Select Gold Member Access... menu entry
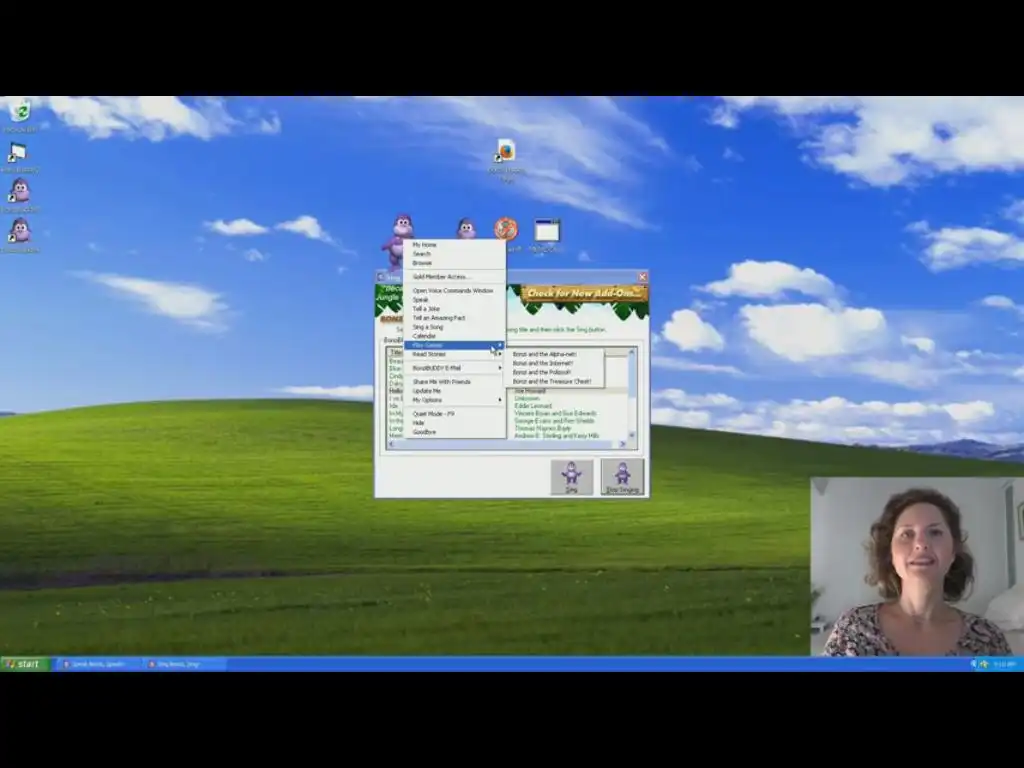Screen dimensions: 1024x768 tap(455, 277)
